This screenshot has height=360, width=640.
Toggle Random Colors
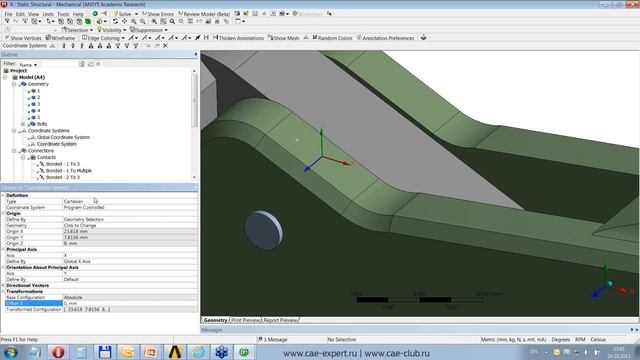(332, 38)
